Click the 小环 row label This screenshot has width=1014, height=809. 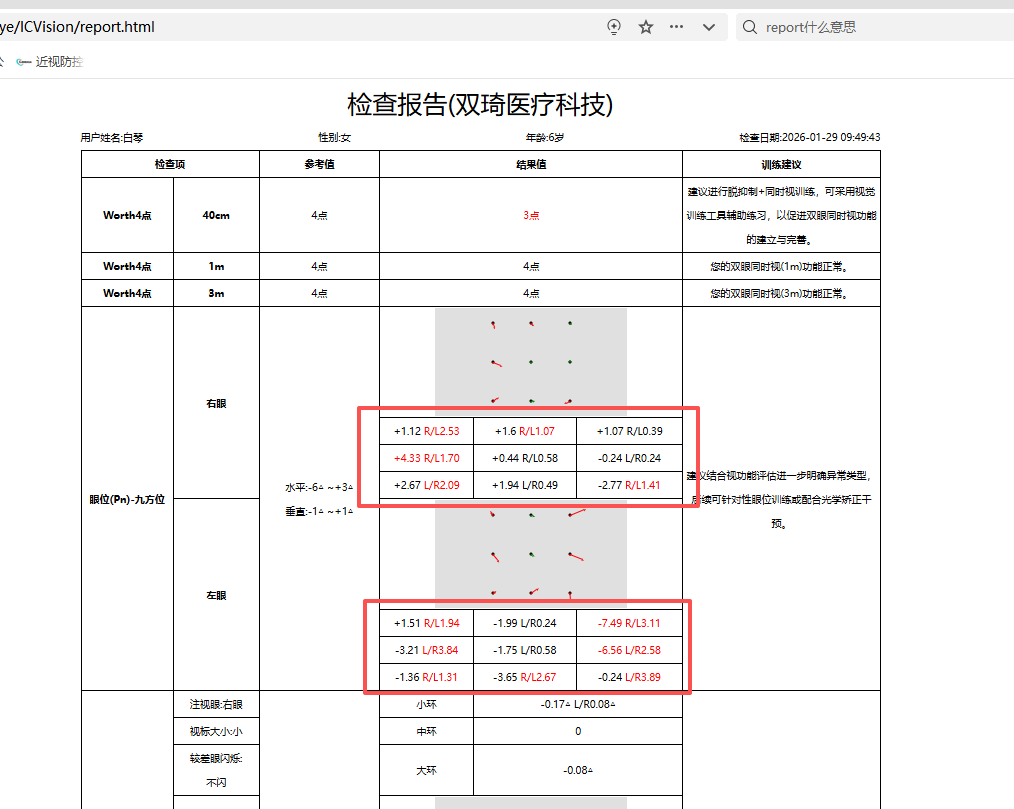tap(426, 704)
